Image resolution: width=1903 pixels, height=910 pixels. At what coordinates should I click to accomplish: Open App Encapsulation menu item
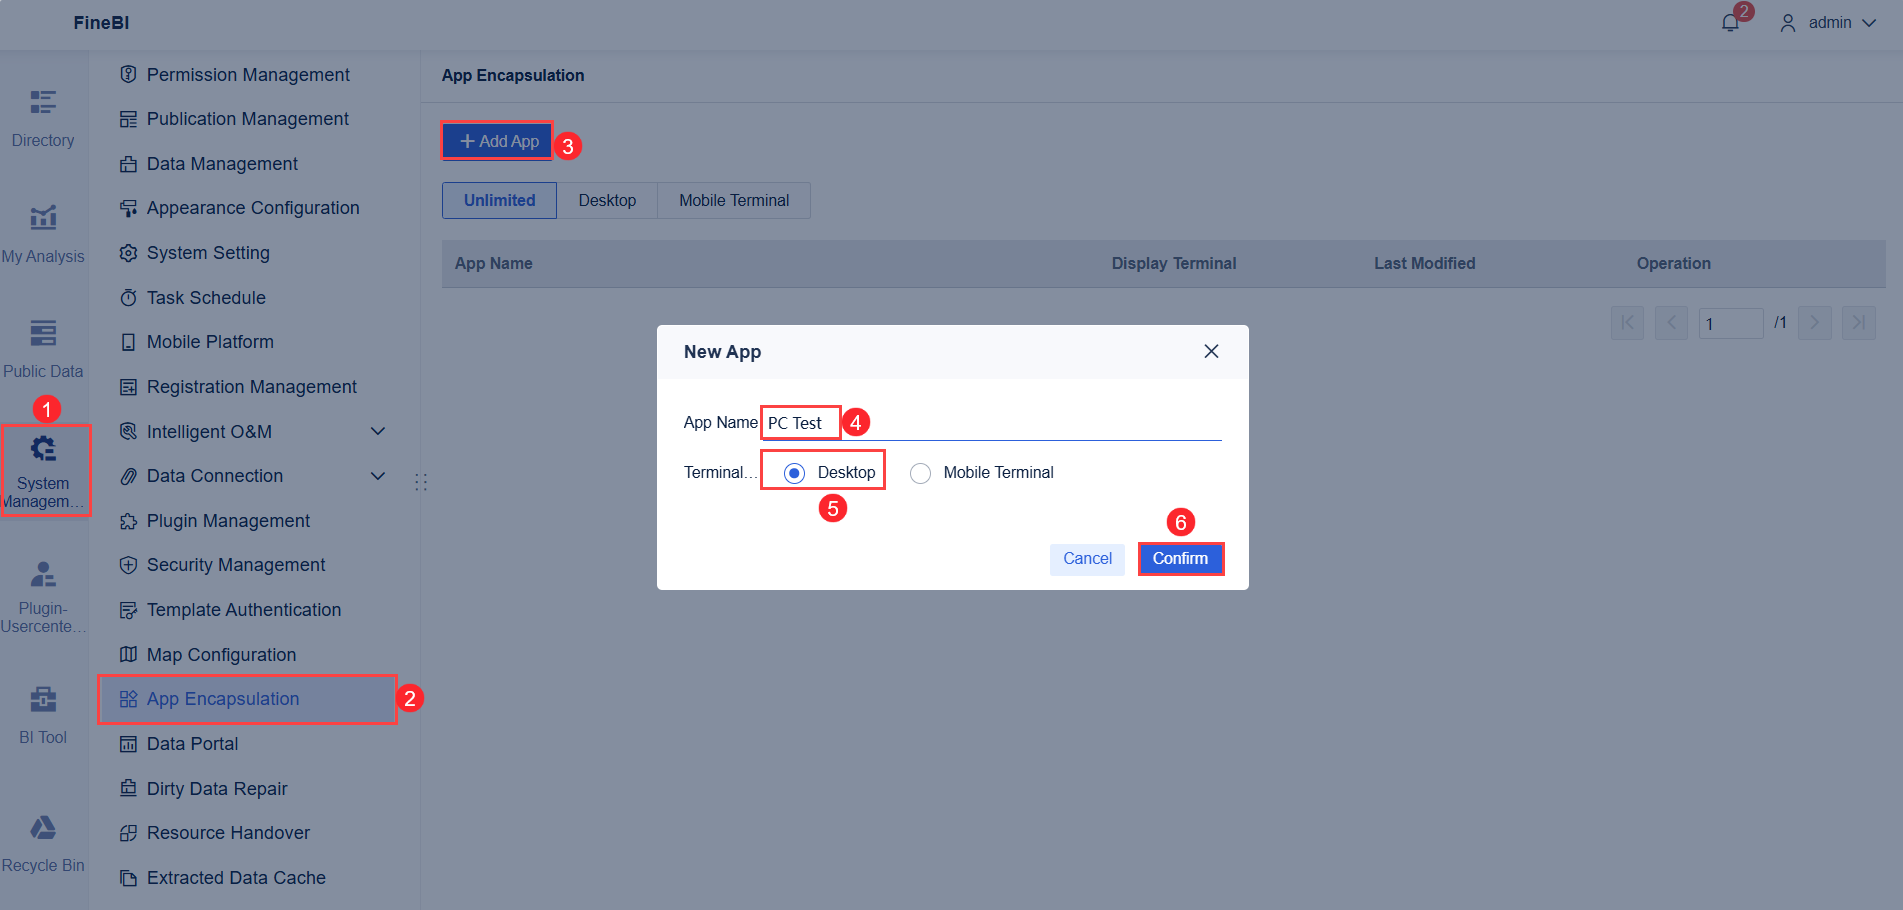(248, 699)
